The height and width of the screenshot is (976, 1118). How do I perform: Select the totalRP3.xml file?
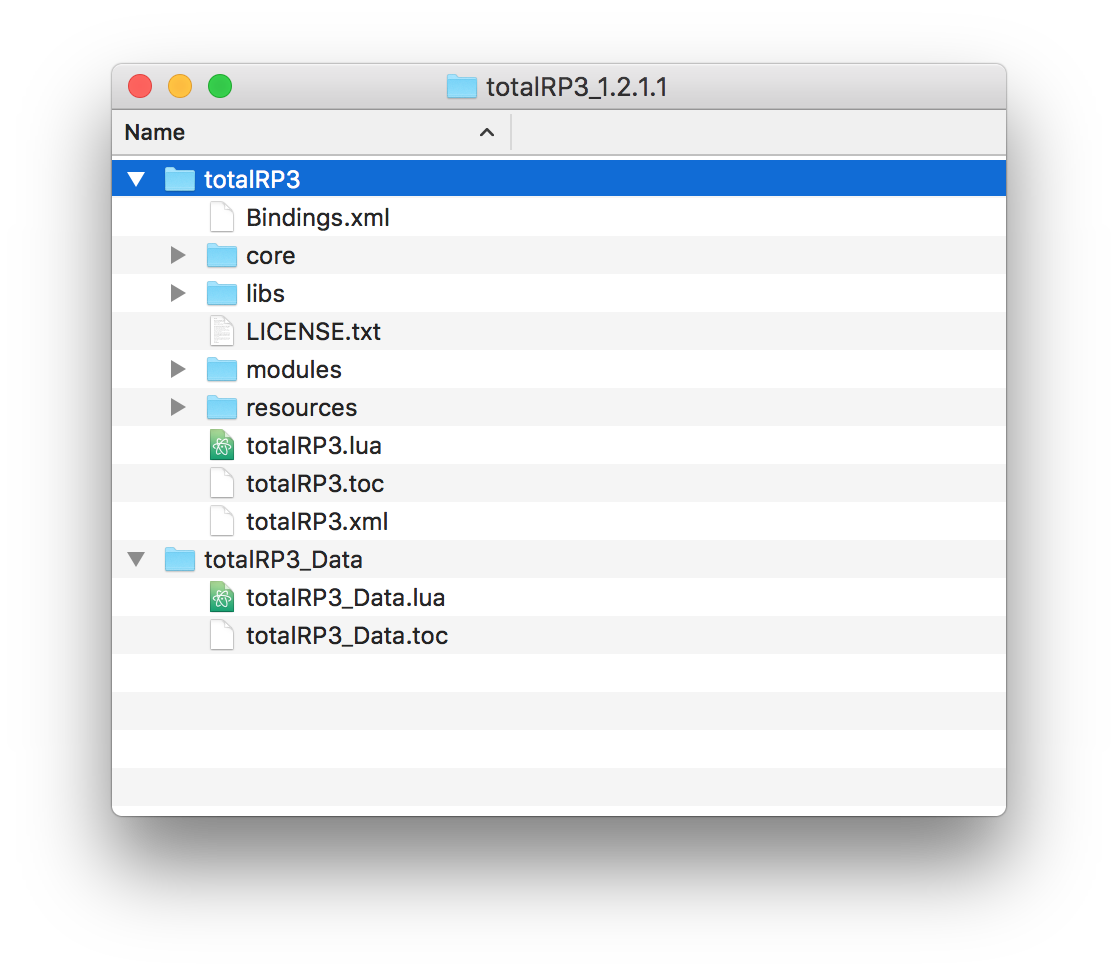click(x=314, y=521)
